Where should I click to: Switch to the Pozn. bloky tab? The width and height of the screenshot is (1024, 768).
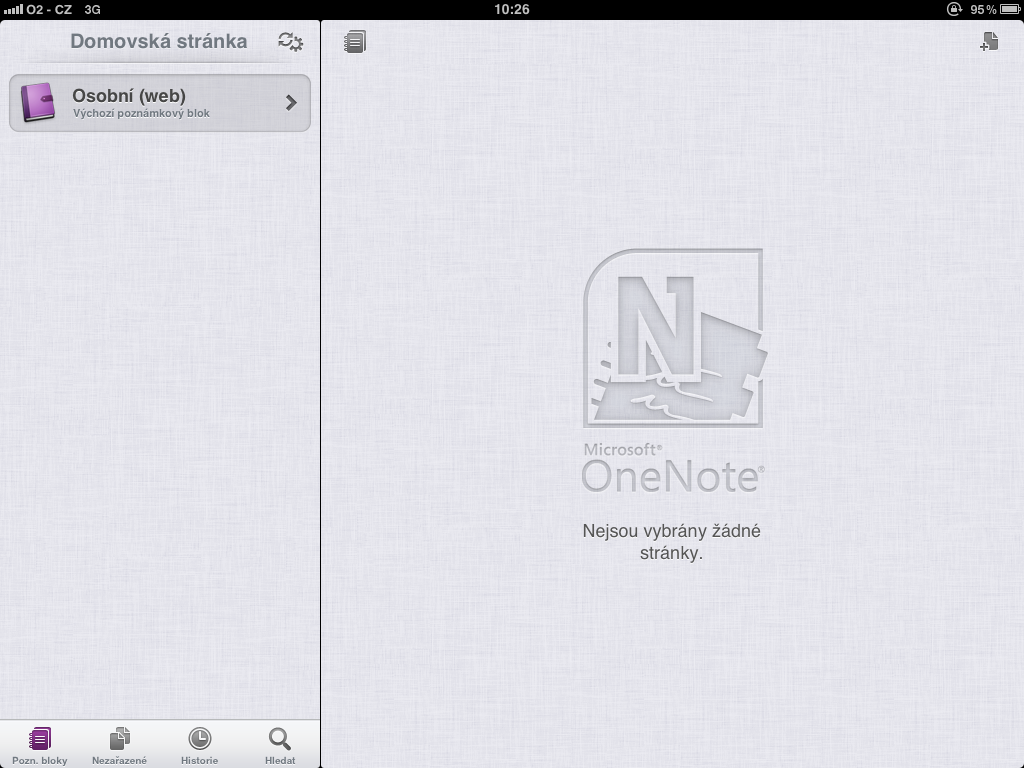pos(40,745)
